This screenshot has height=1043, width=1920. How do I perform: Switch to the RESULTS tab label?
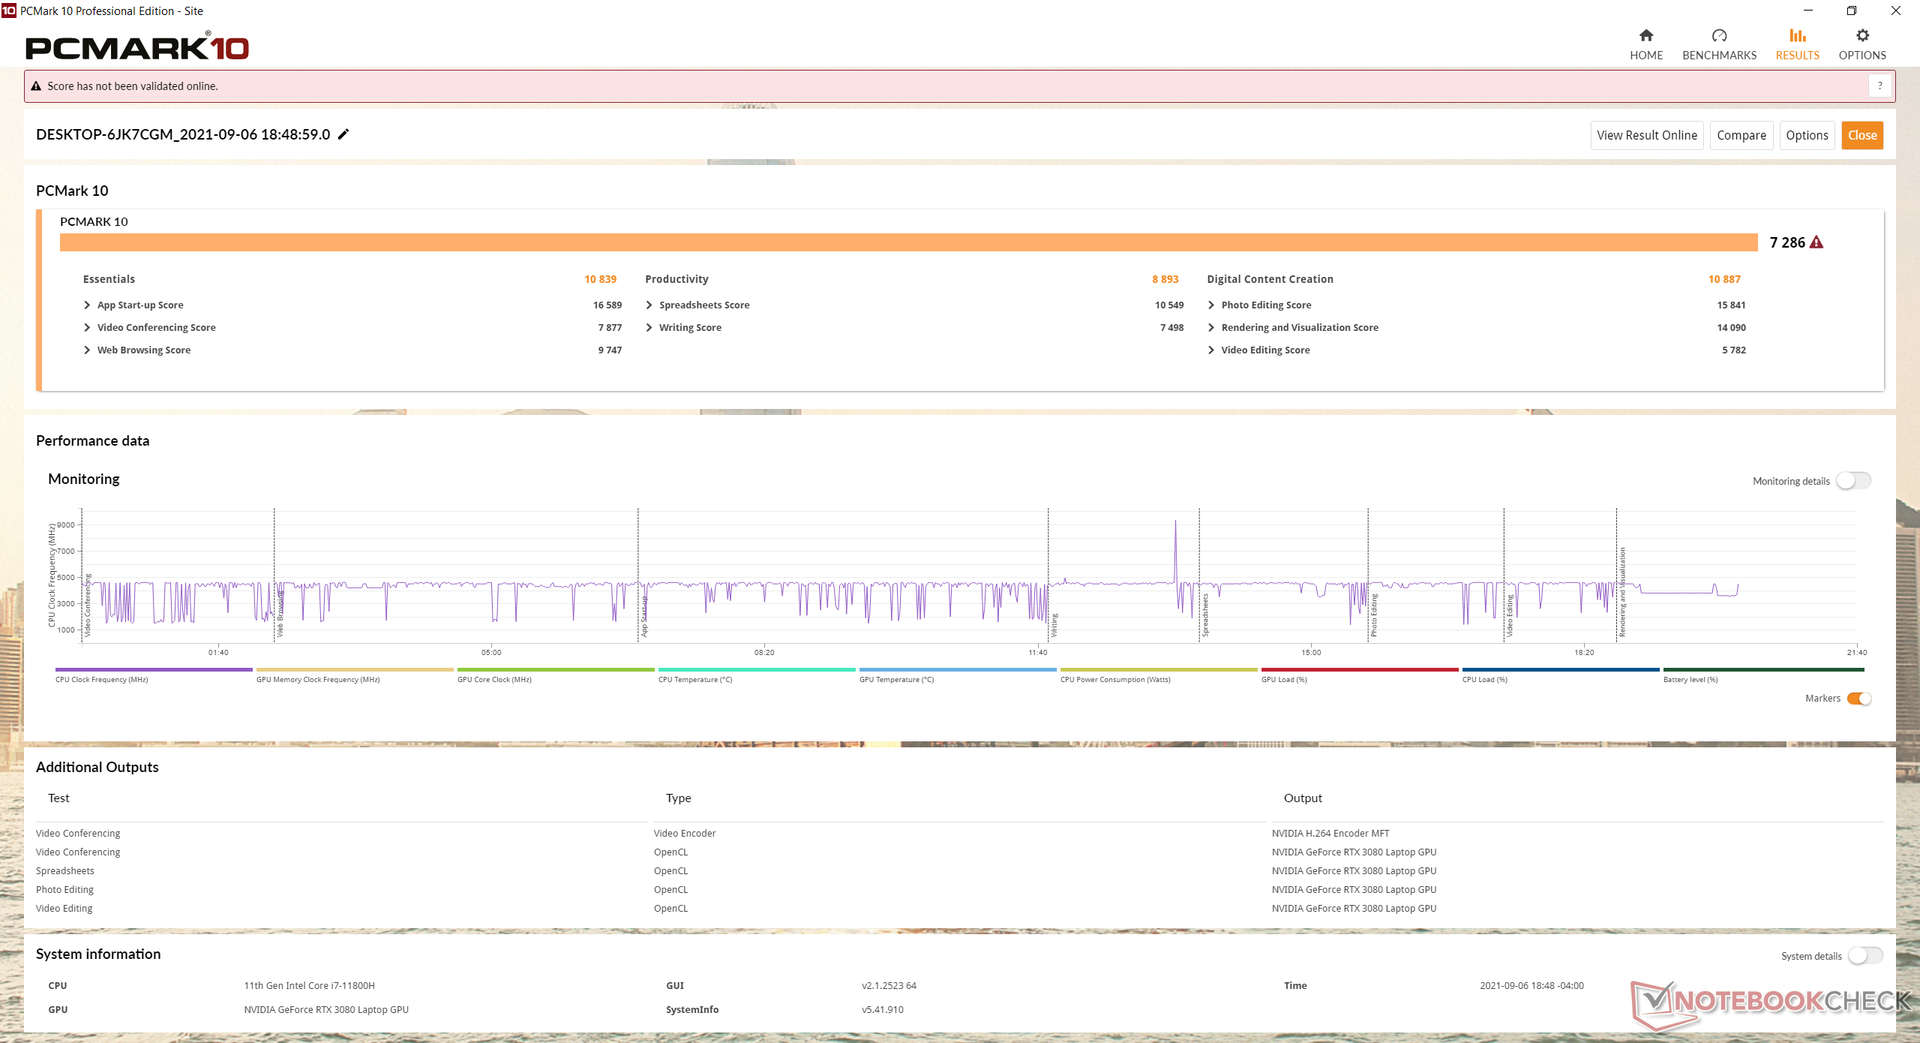tap(1797, 55)
